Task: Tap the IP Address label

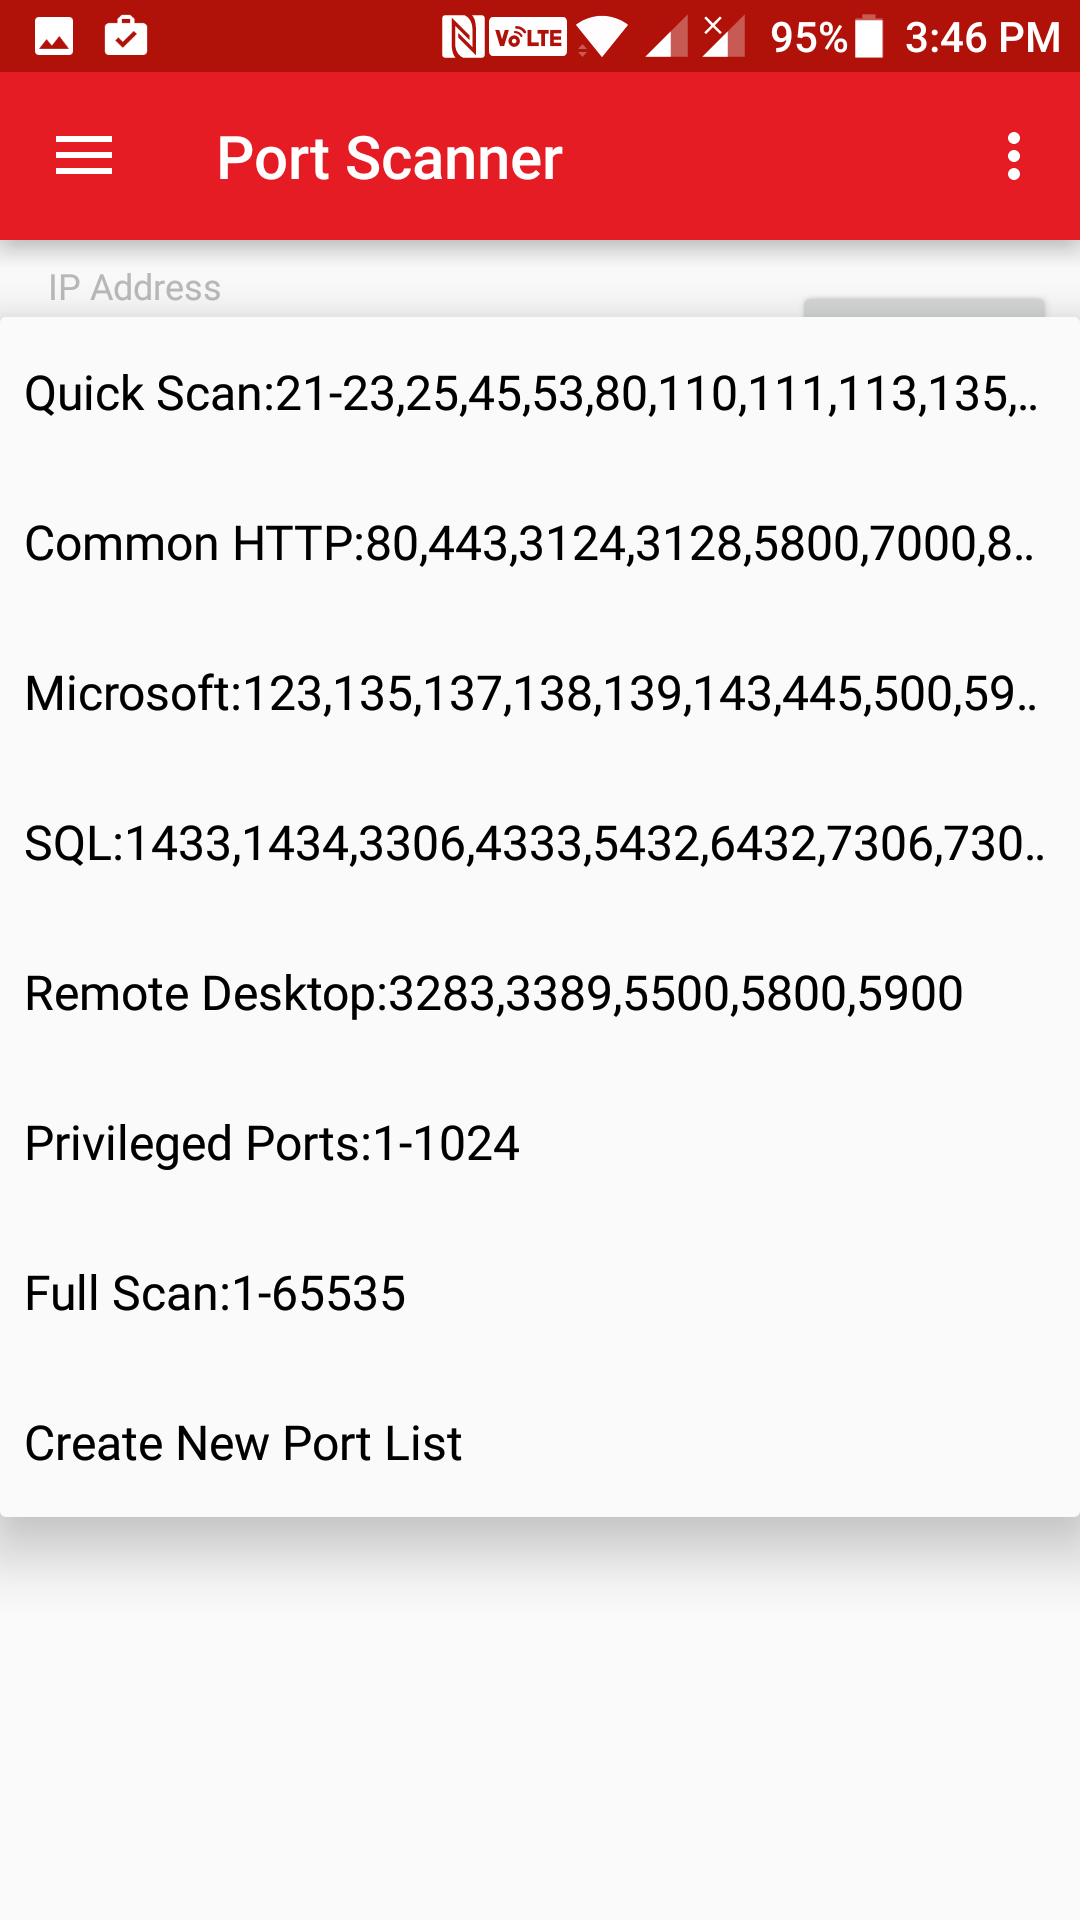Action: click(135, 287)
